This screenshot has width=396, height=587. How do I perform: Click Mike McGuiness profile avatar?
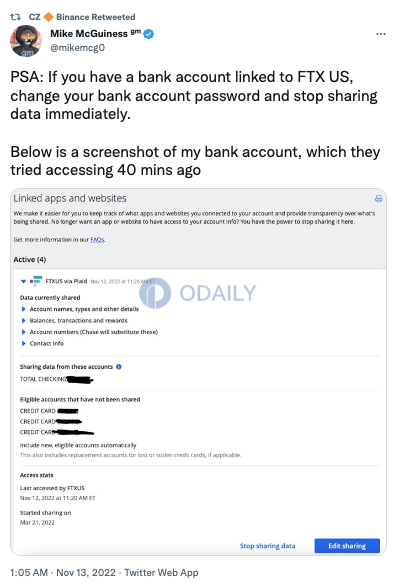point(26,41)
